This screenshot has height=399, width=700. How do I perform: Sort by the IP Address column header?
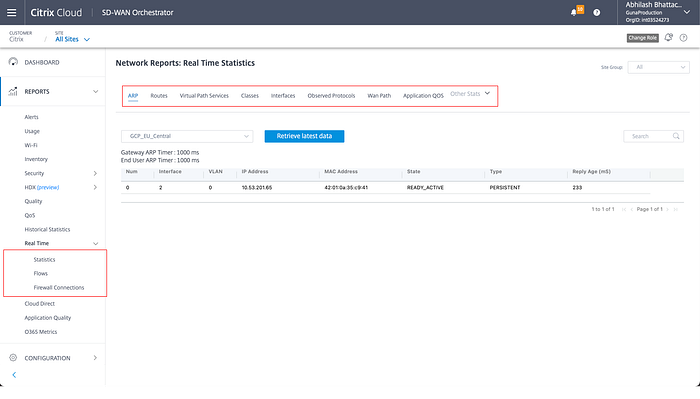tap(255, 171)
